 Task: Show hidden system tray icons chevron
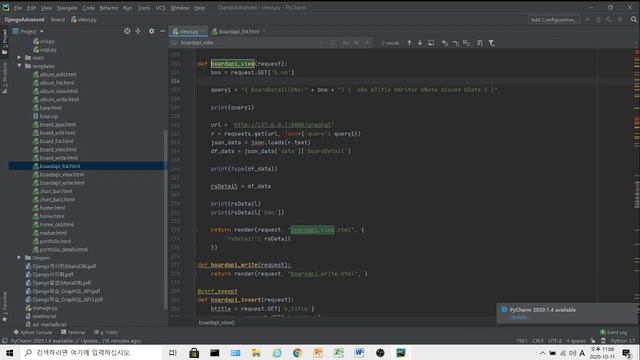(542, 353)
